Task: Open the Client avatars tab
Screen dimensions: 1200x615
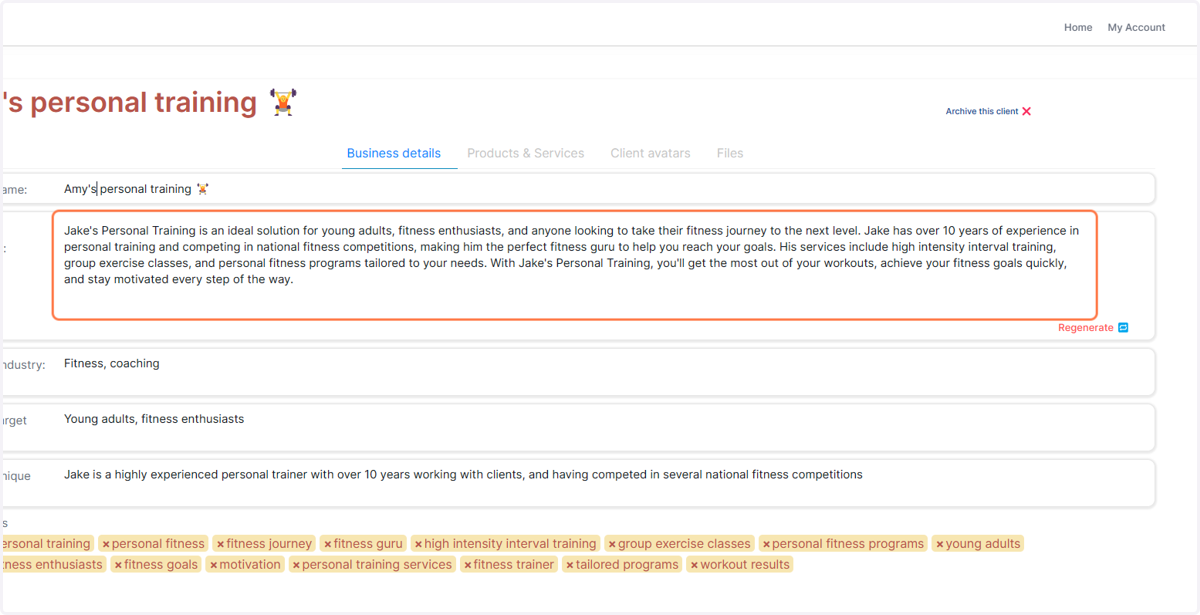Action: pos(651,153)
